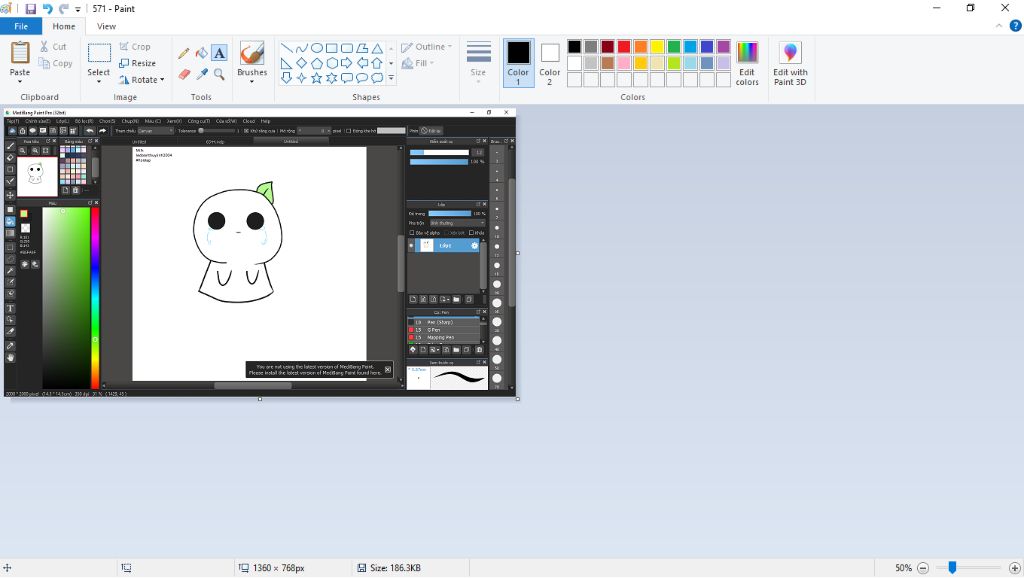Choose the Hexagon shape
This screenshot has height=578, width=1024.
point(332,63)
